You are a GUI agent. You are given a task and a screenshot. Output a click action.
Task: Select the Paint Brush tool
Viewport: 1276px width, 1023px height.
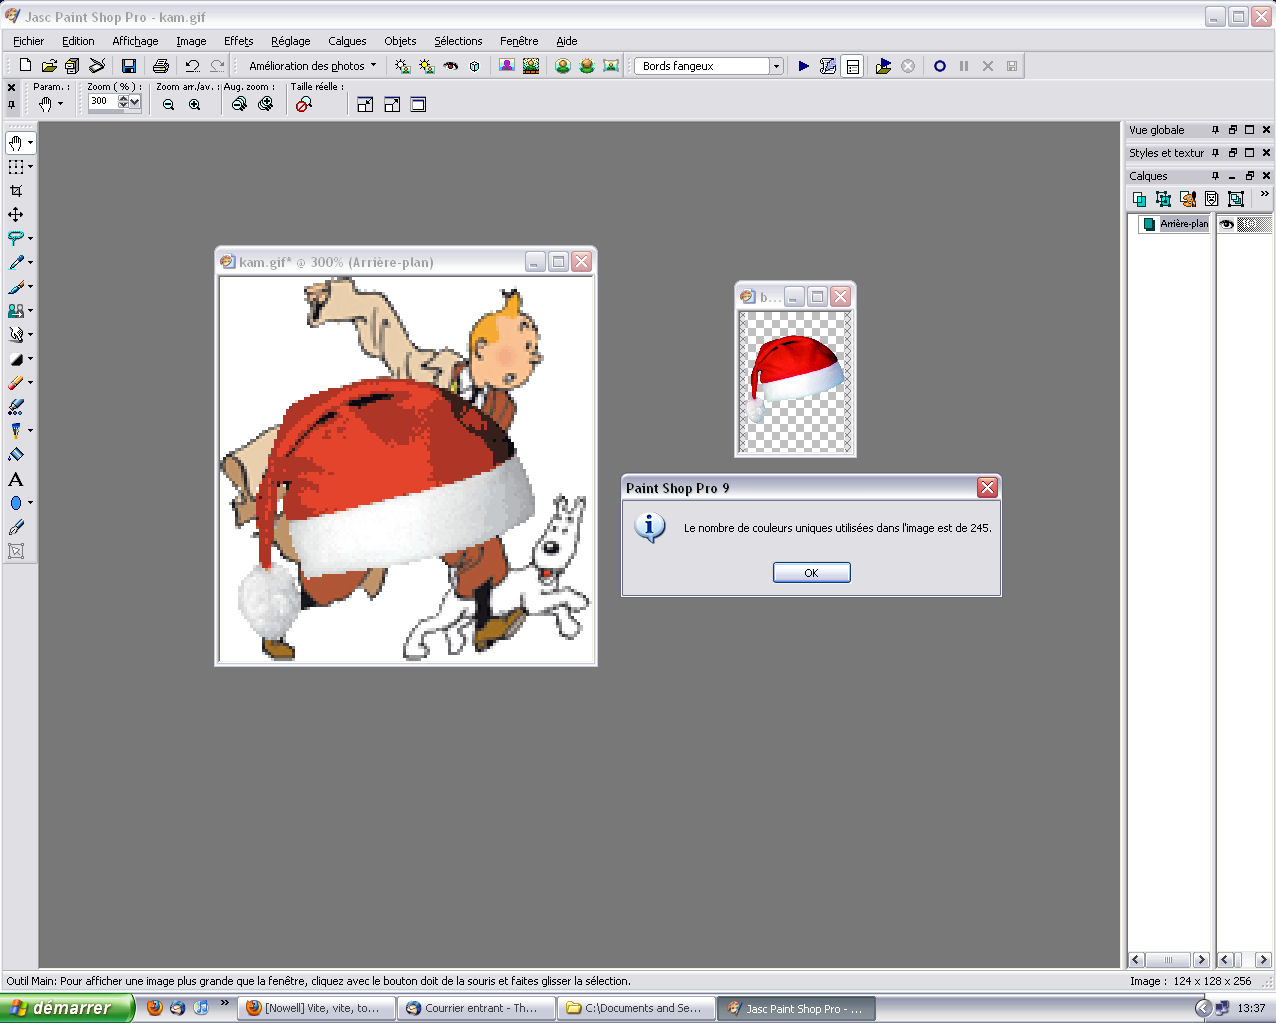pos(16,286)
